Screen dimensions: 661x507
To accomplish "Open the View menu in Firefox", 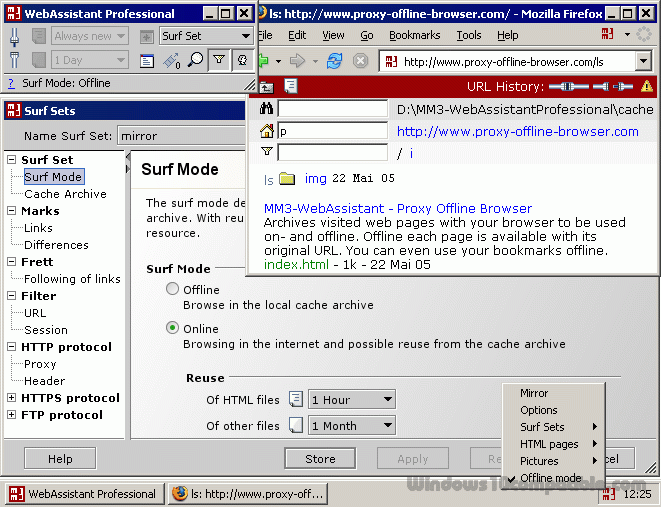I will point(333,35).
